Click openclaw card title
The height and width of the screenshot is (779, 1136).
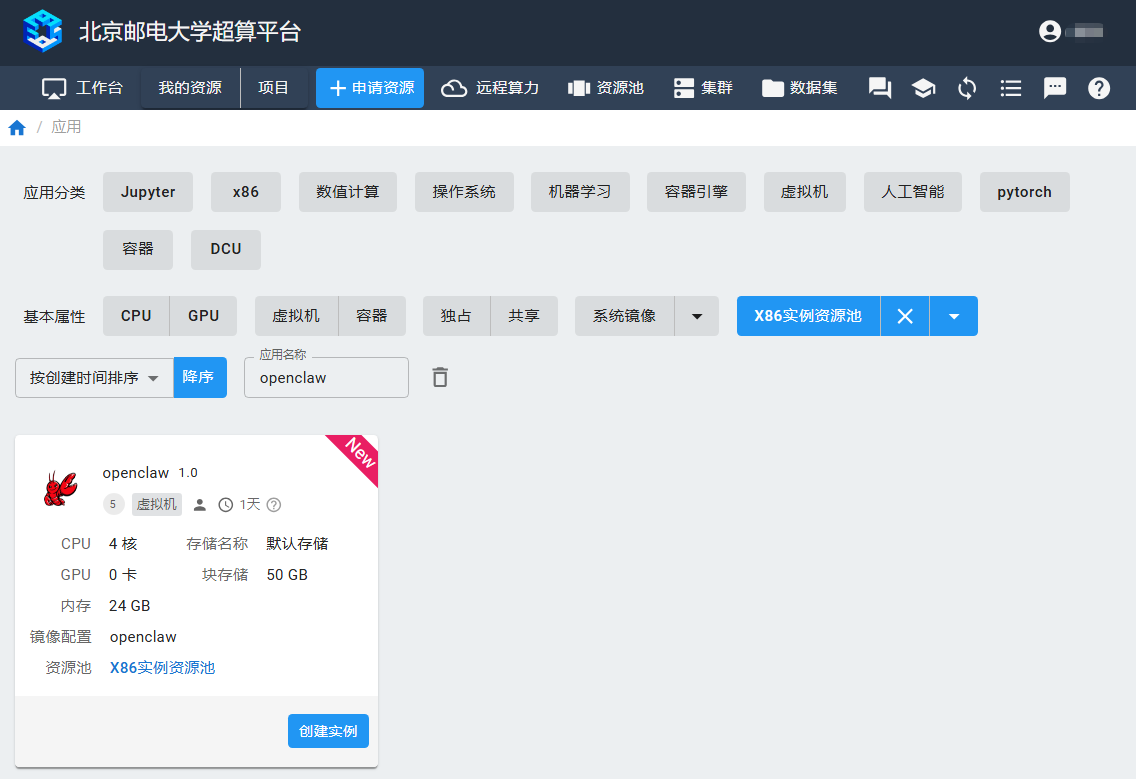(135, 473)
